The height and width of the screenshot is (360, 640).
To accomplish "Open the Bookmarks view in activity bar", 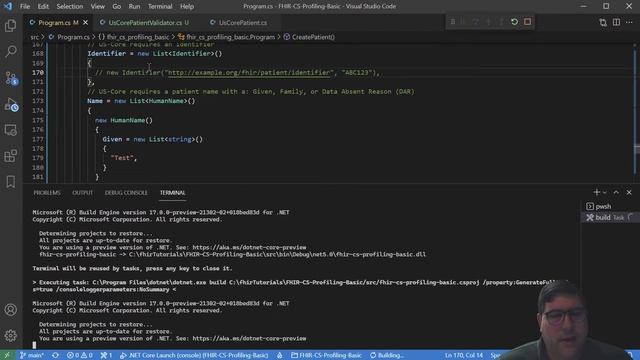I will 11,182.
